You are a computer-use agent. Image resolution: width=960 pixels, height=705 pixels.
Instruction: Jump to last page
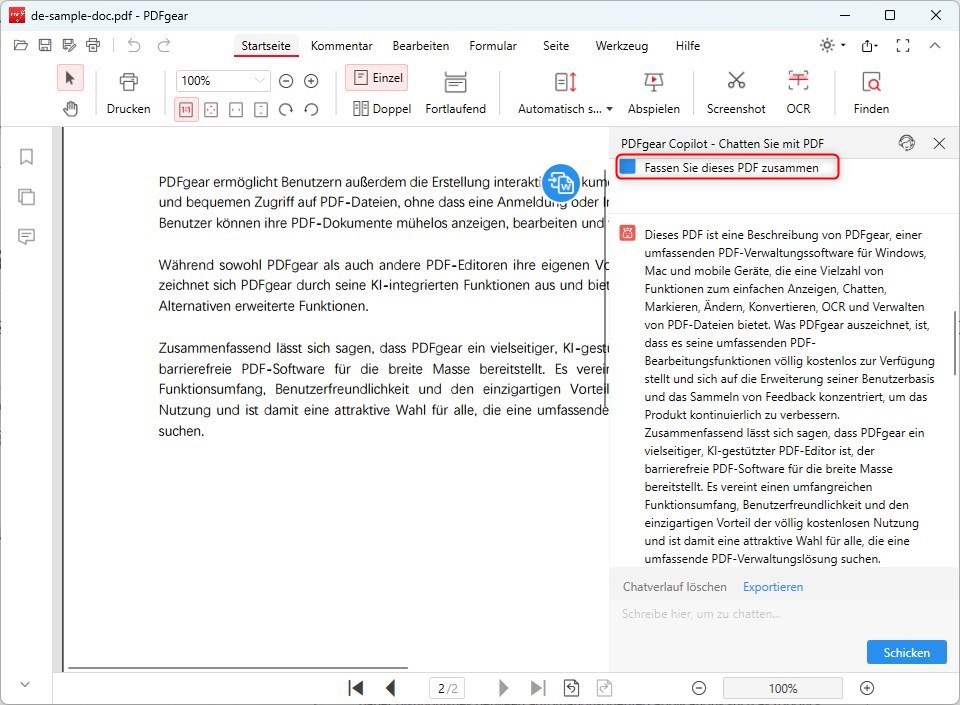(538, 688)
